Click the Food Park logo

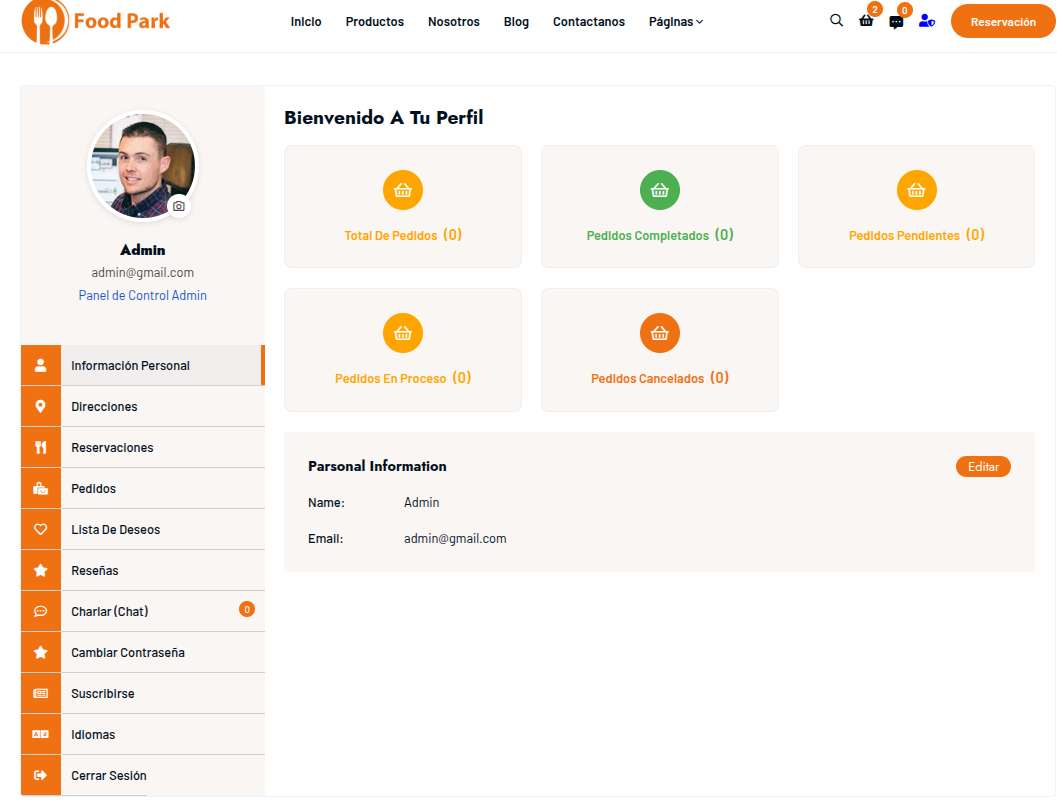[x=96, y=21]
